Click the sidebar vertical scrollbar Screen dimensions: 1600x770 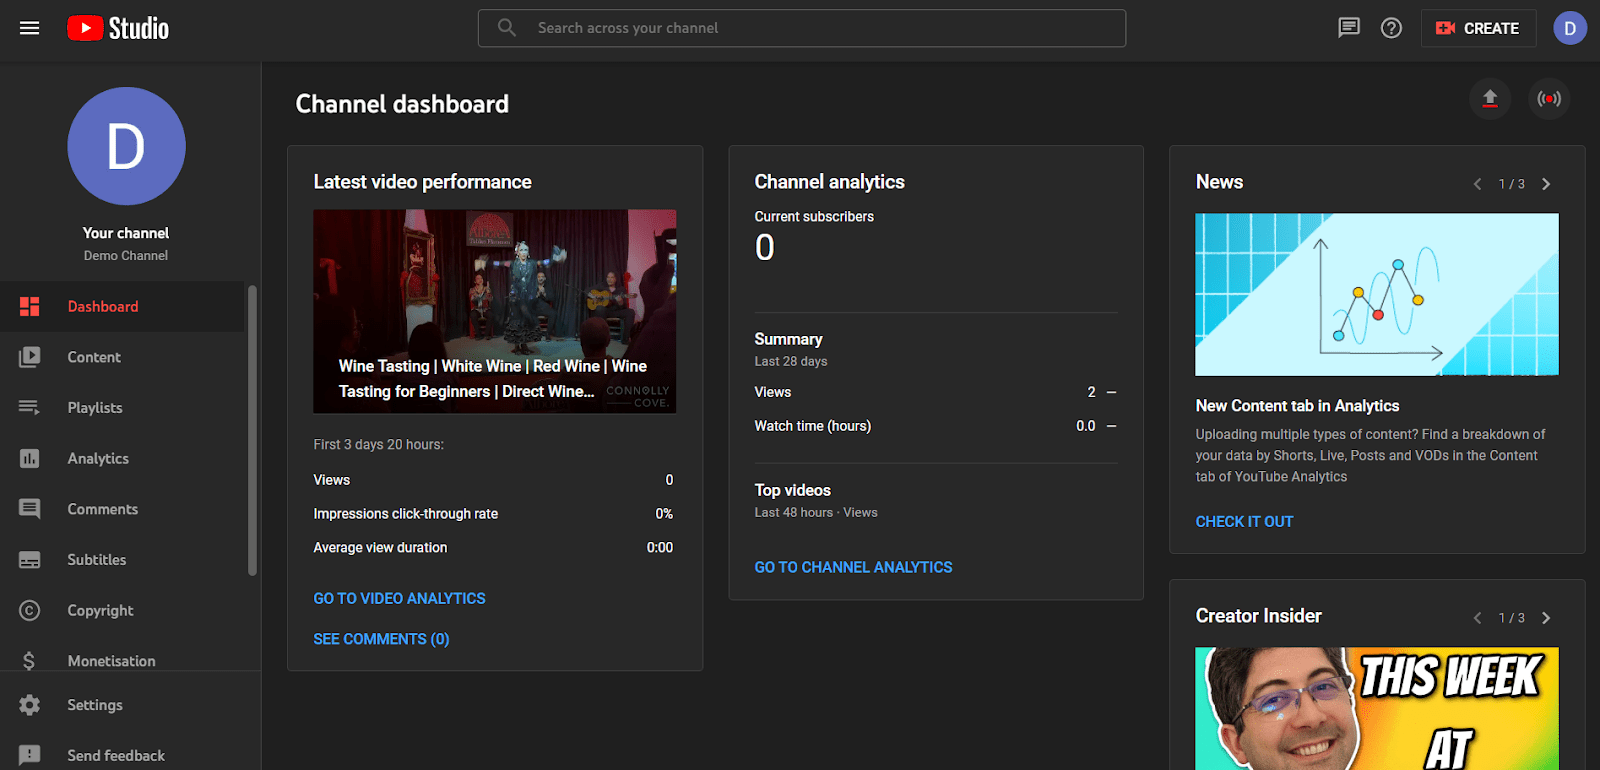coord(252,430)
